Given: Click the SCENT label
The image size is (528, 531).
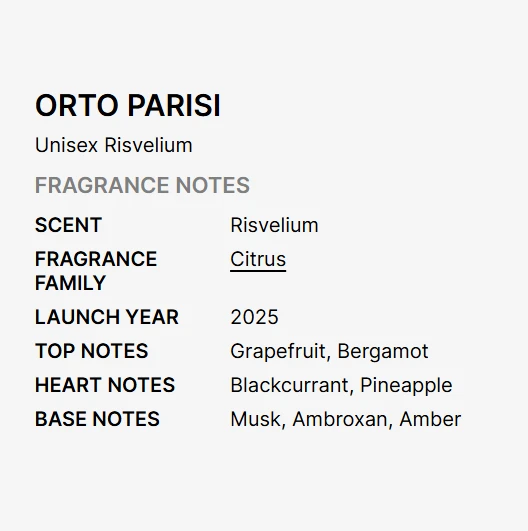Looking at the screenshot, I should tap(68, 225).
